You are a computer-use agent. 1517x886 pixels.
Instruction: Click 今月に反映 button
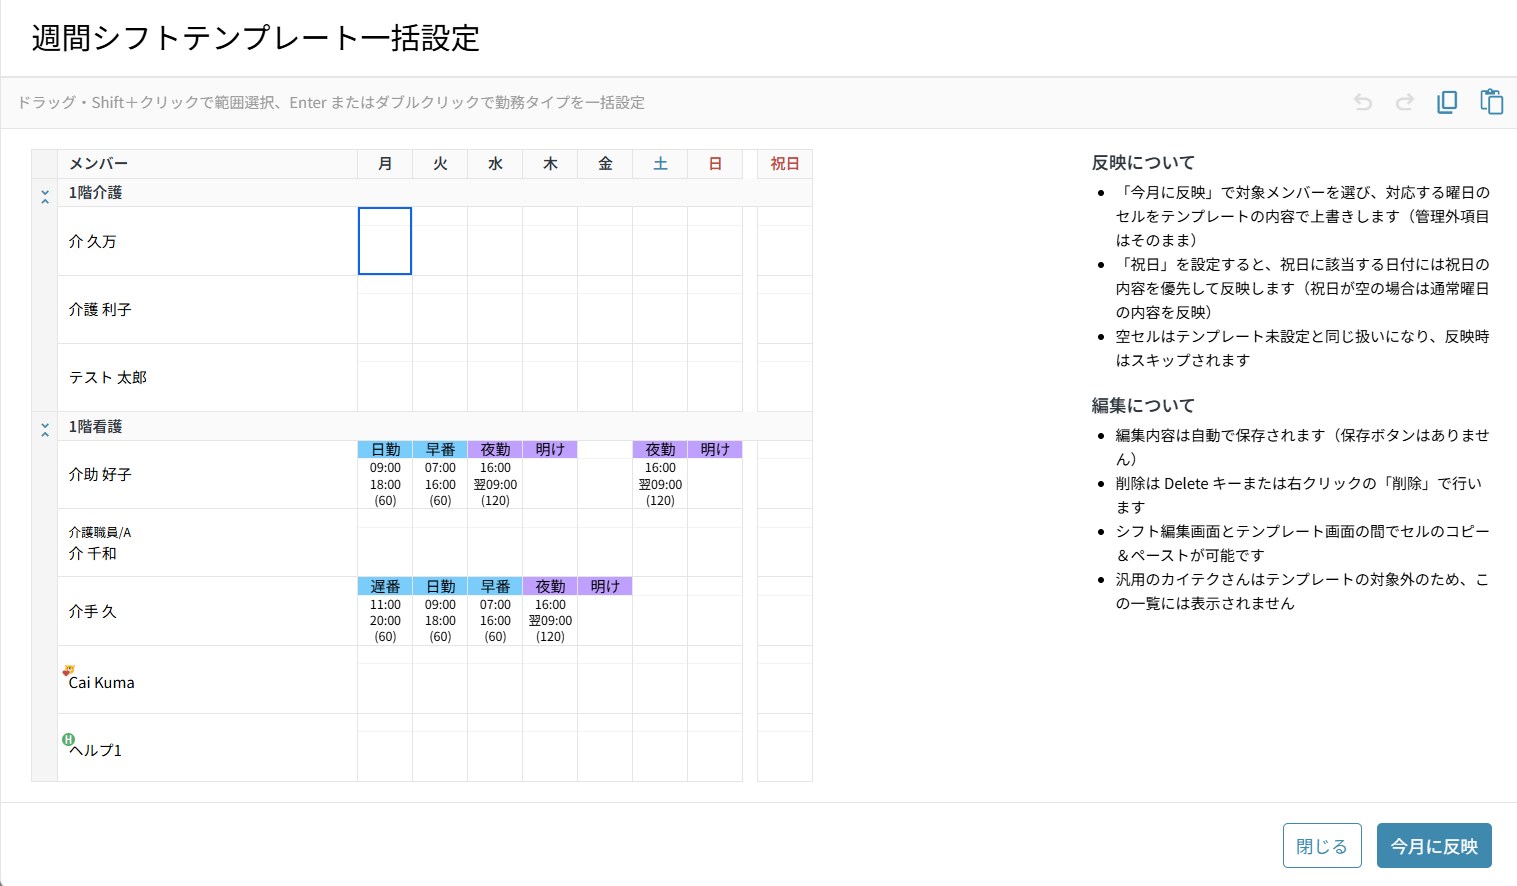click(x=1434, y=846)
